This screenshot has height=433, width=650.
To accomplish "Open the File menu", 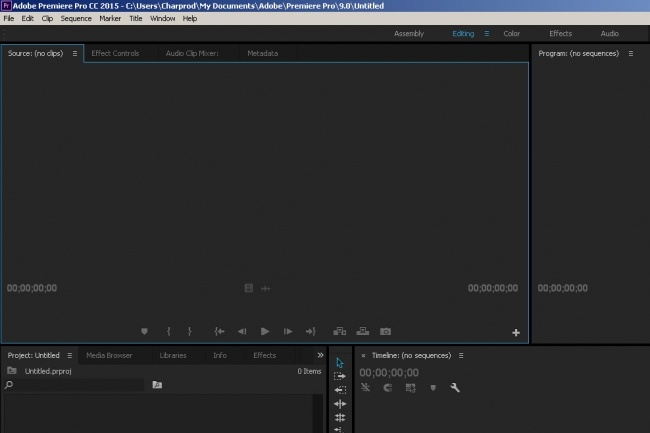I will [9, 19].
